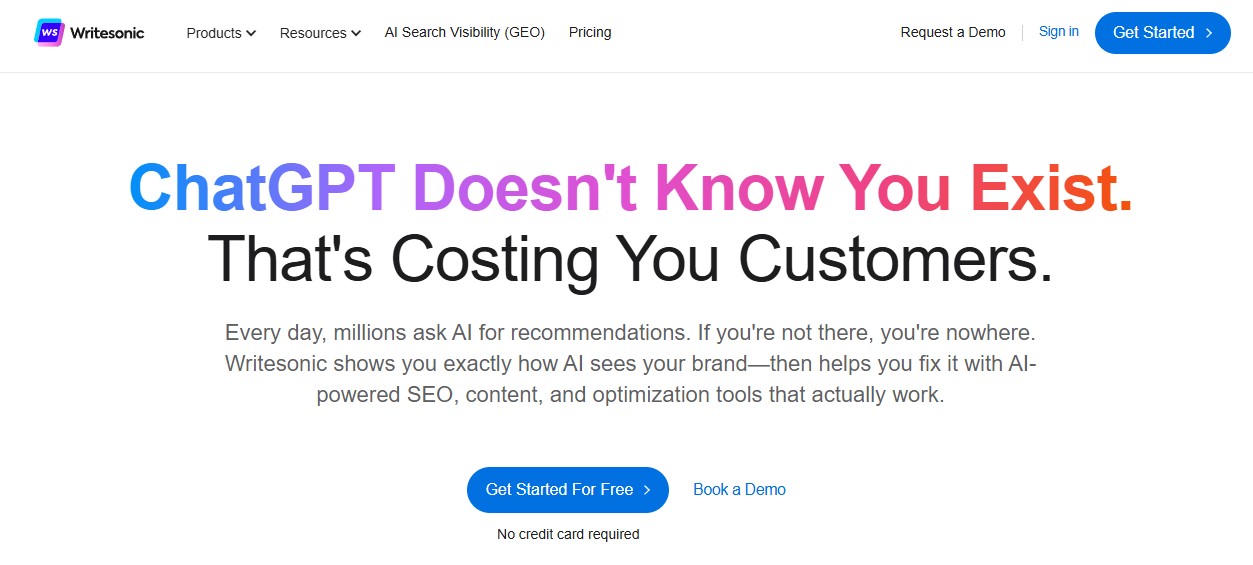
Task: Click the paragraph starting with Every day
Action: 630,363
